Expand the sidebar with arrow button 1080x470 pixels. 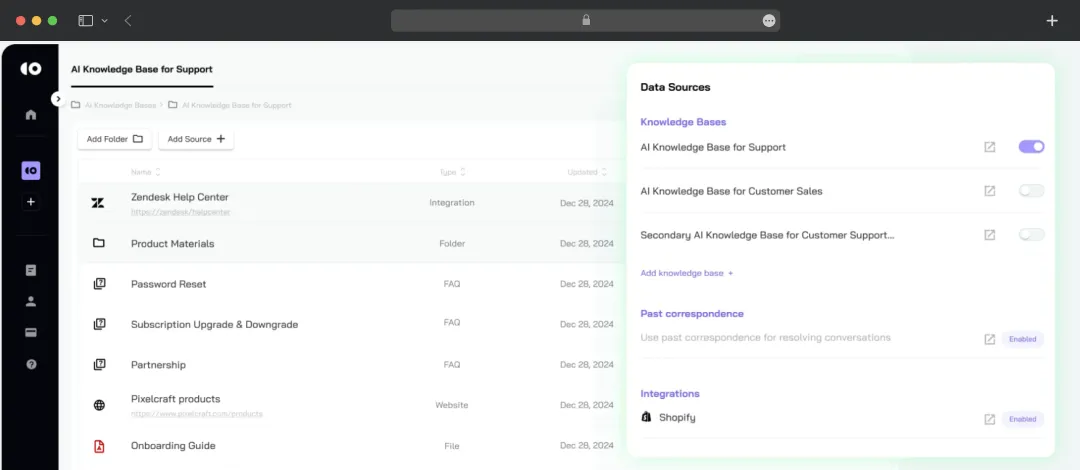pos(58,99)
